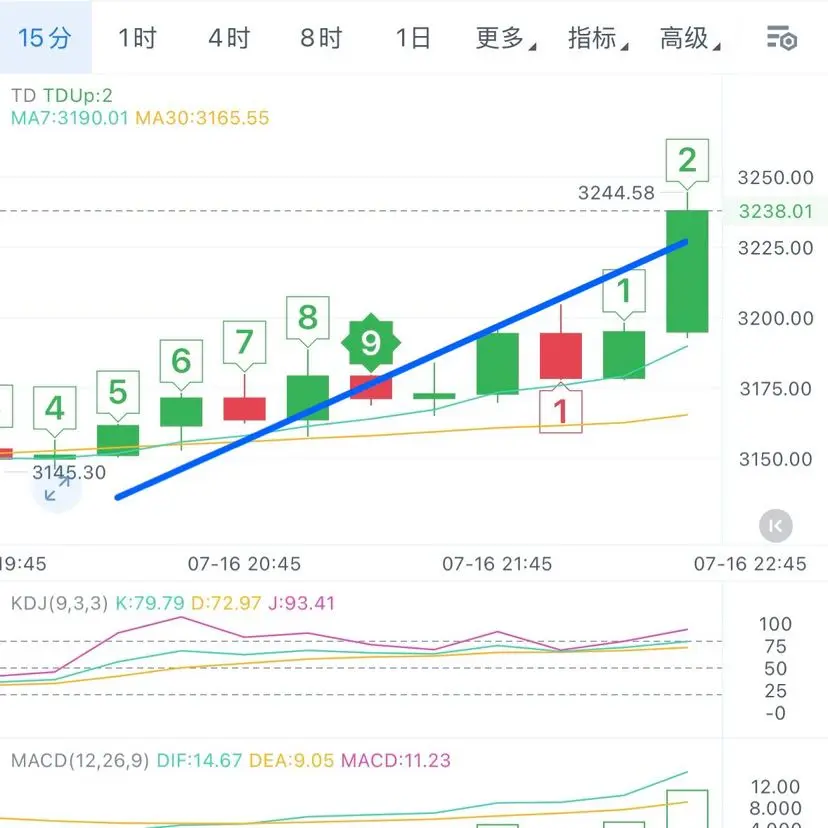828x828 pixels.
Task: Click the DEA:9.05 MACD value
Action: (291, 760)
